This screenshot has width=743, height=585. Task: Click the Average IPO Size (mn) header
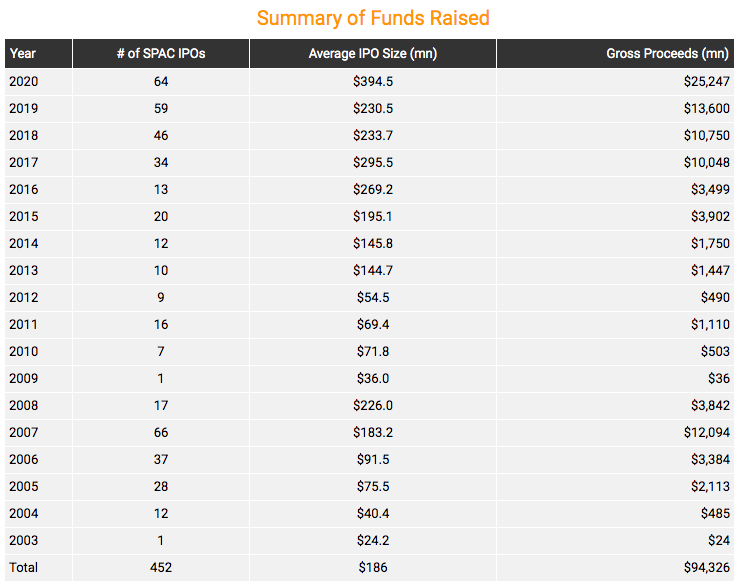(x=372, y=54)
